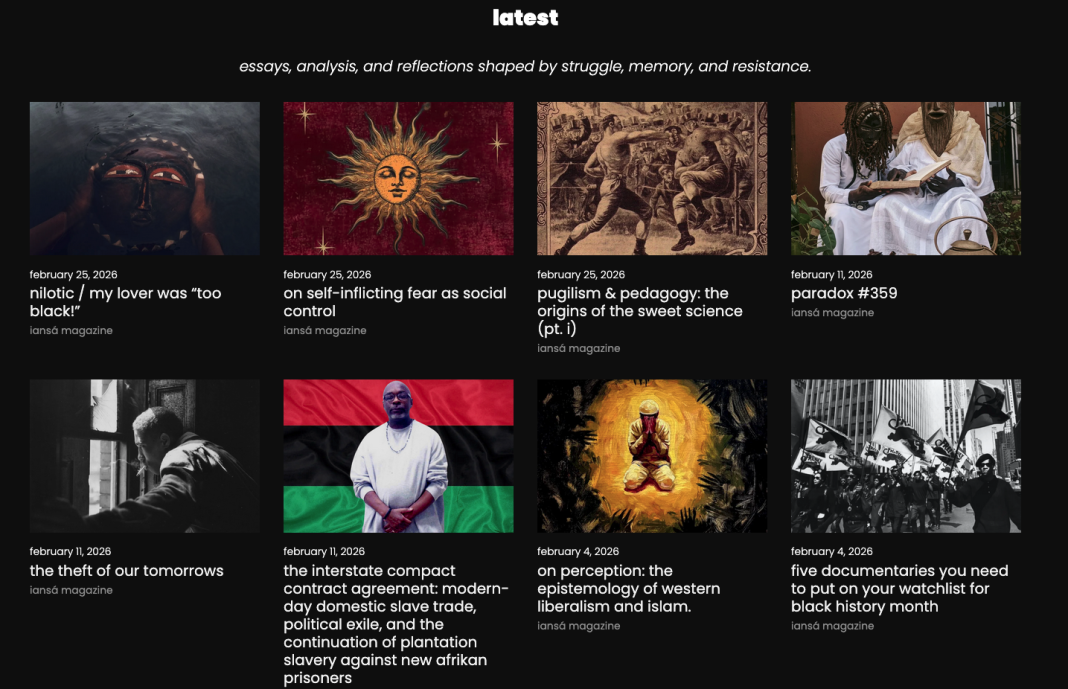Click iansá magazine author under theft of tomorrows
The height and width of the screenshot is (689, 1068).
71,590
